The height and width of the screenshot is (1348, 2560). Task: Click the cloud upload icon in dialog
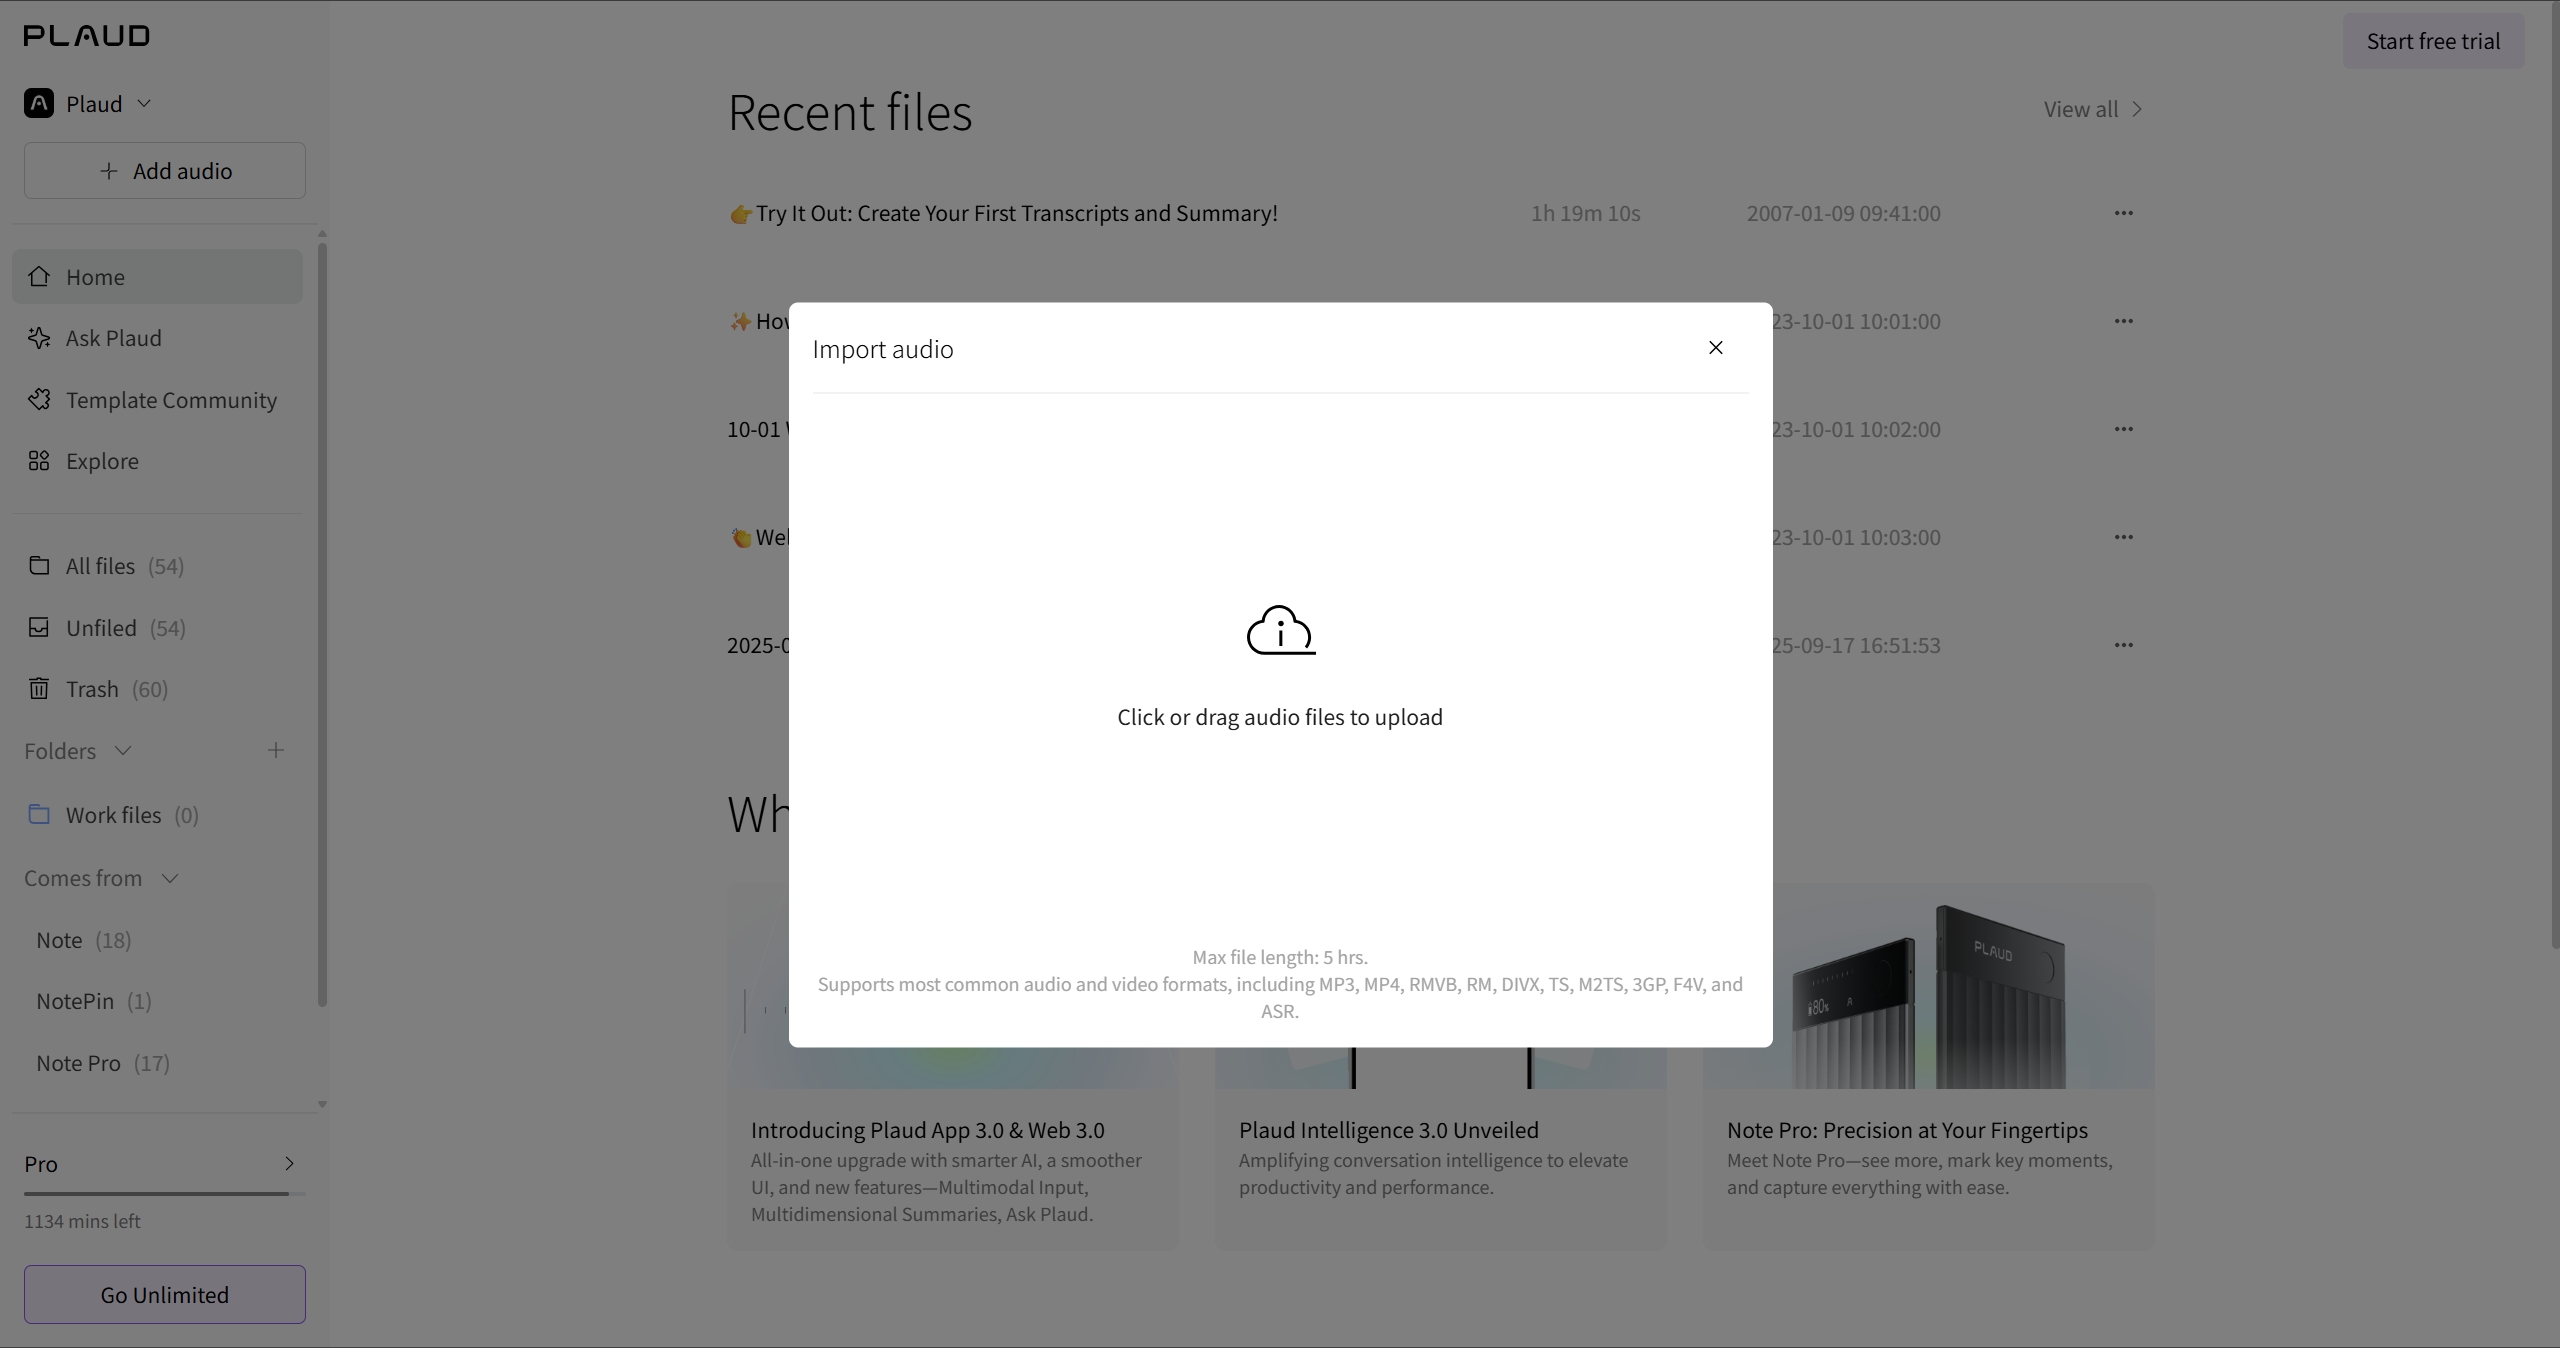pos(1281,630)
